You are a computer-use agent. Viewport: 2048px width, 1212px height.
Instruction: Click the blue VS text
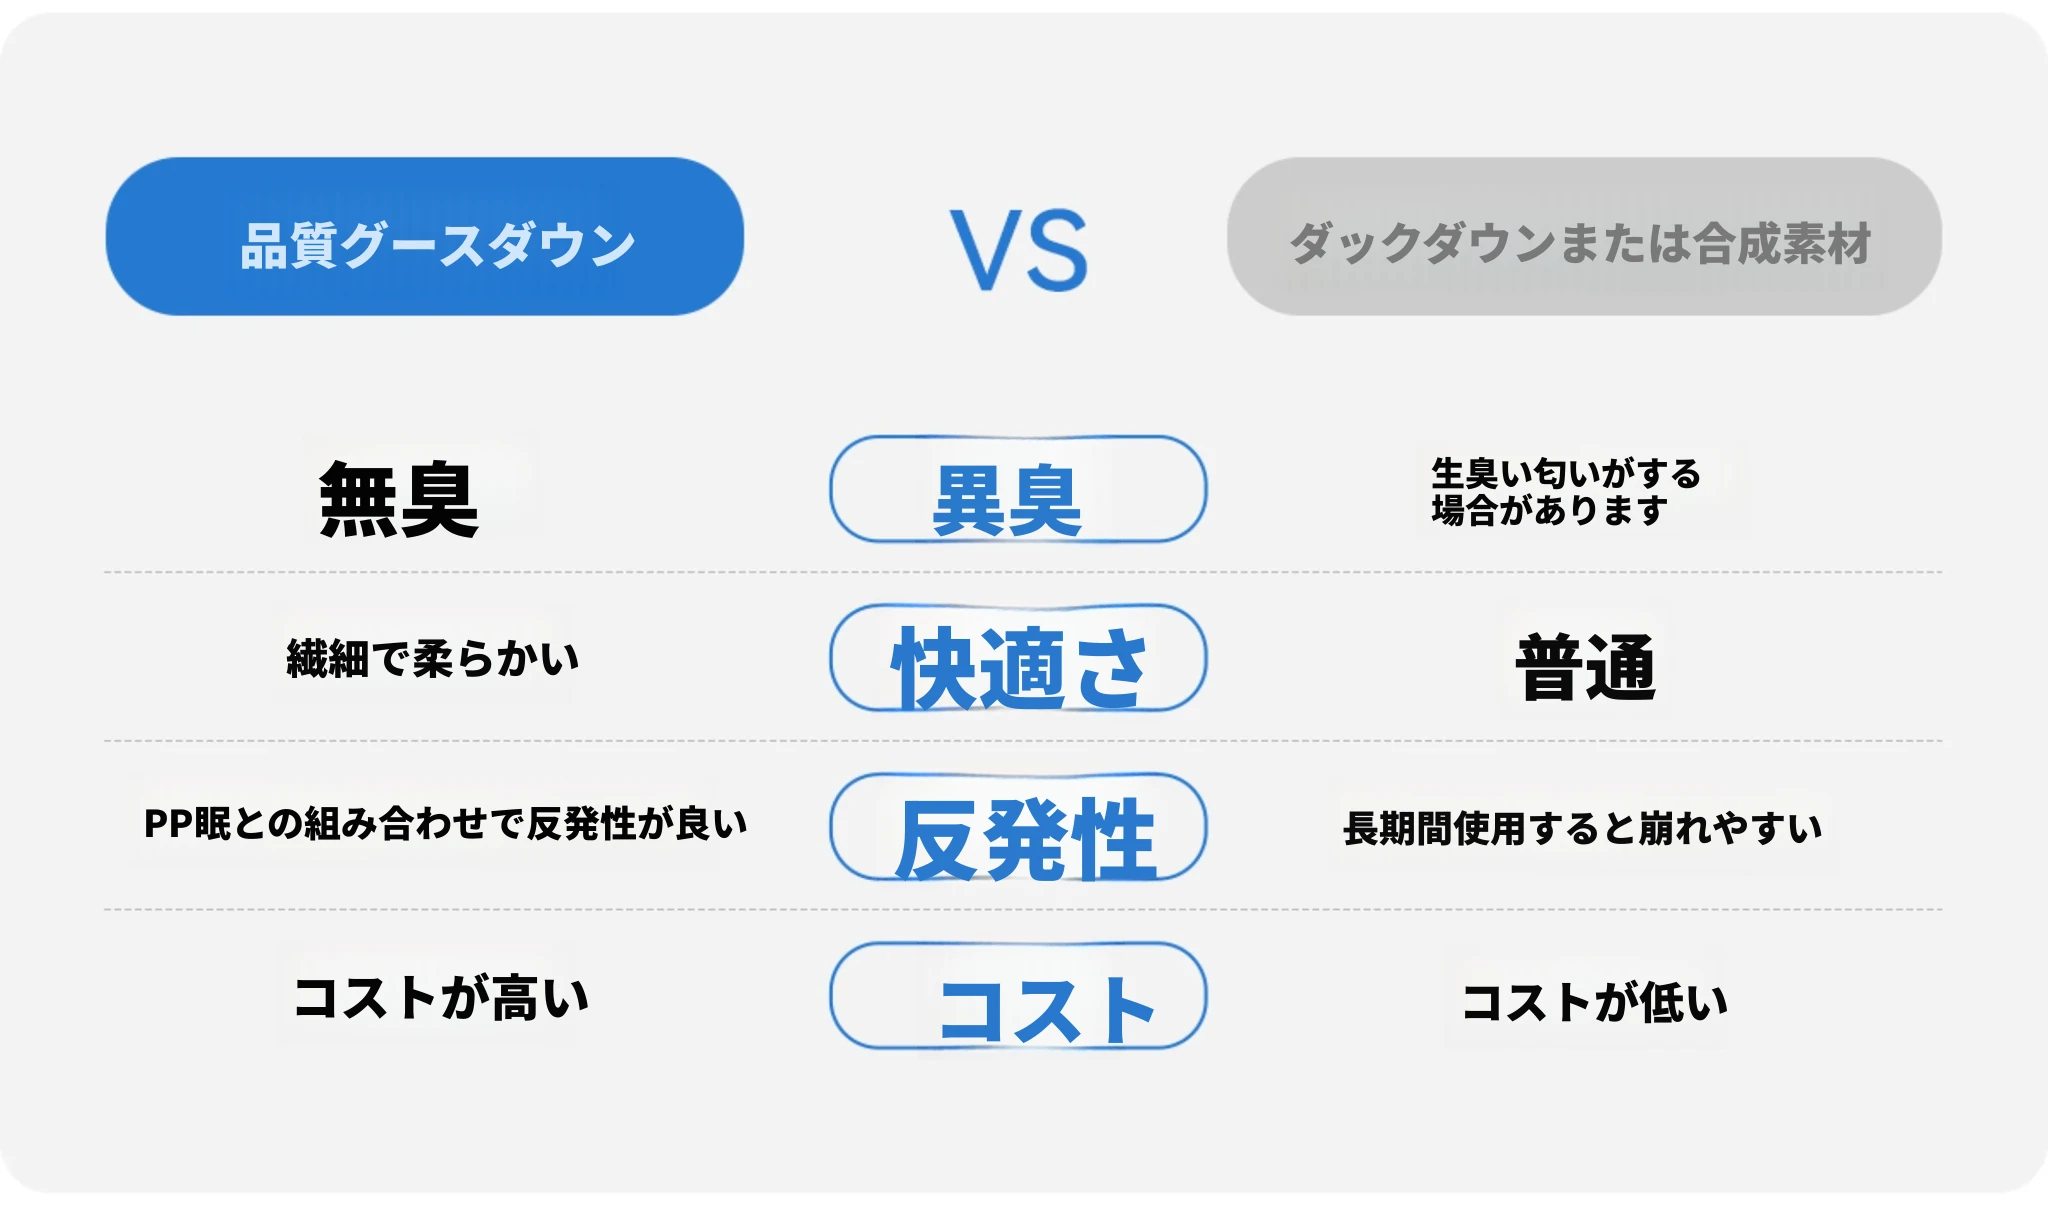click(x=1018, y=250)
